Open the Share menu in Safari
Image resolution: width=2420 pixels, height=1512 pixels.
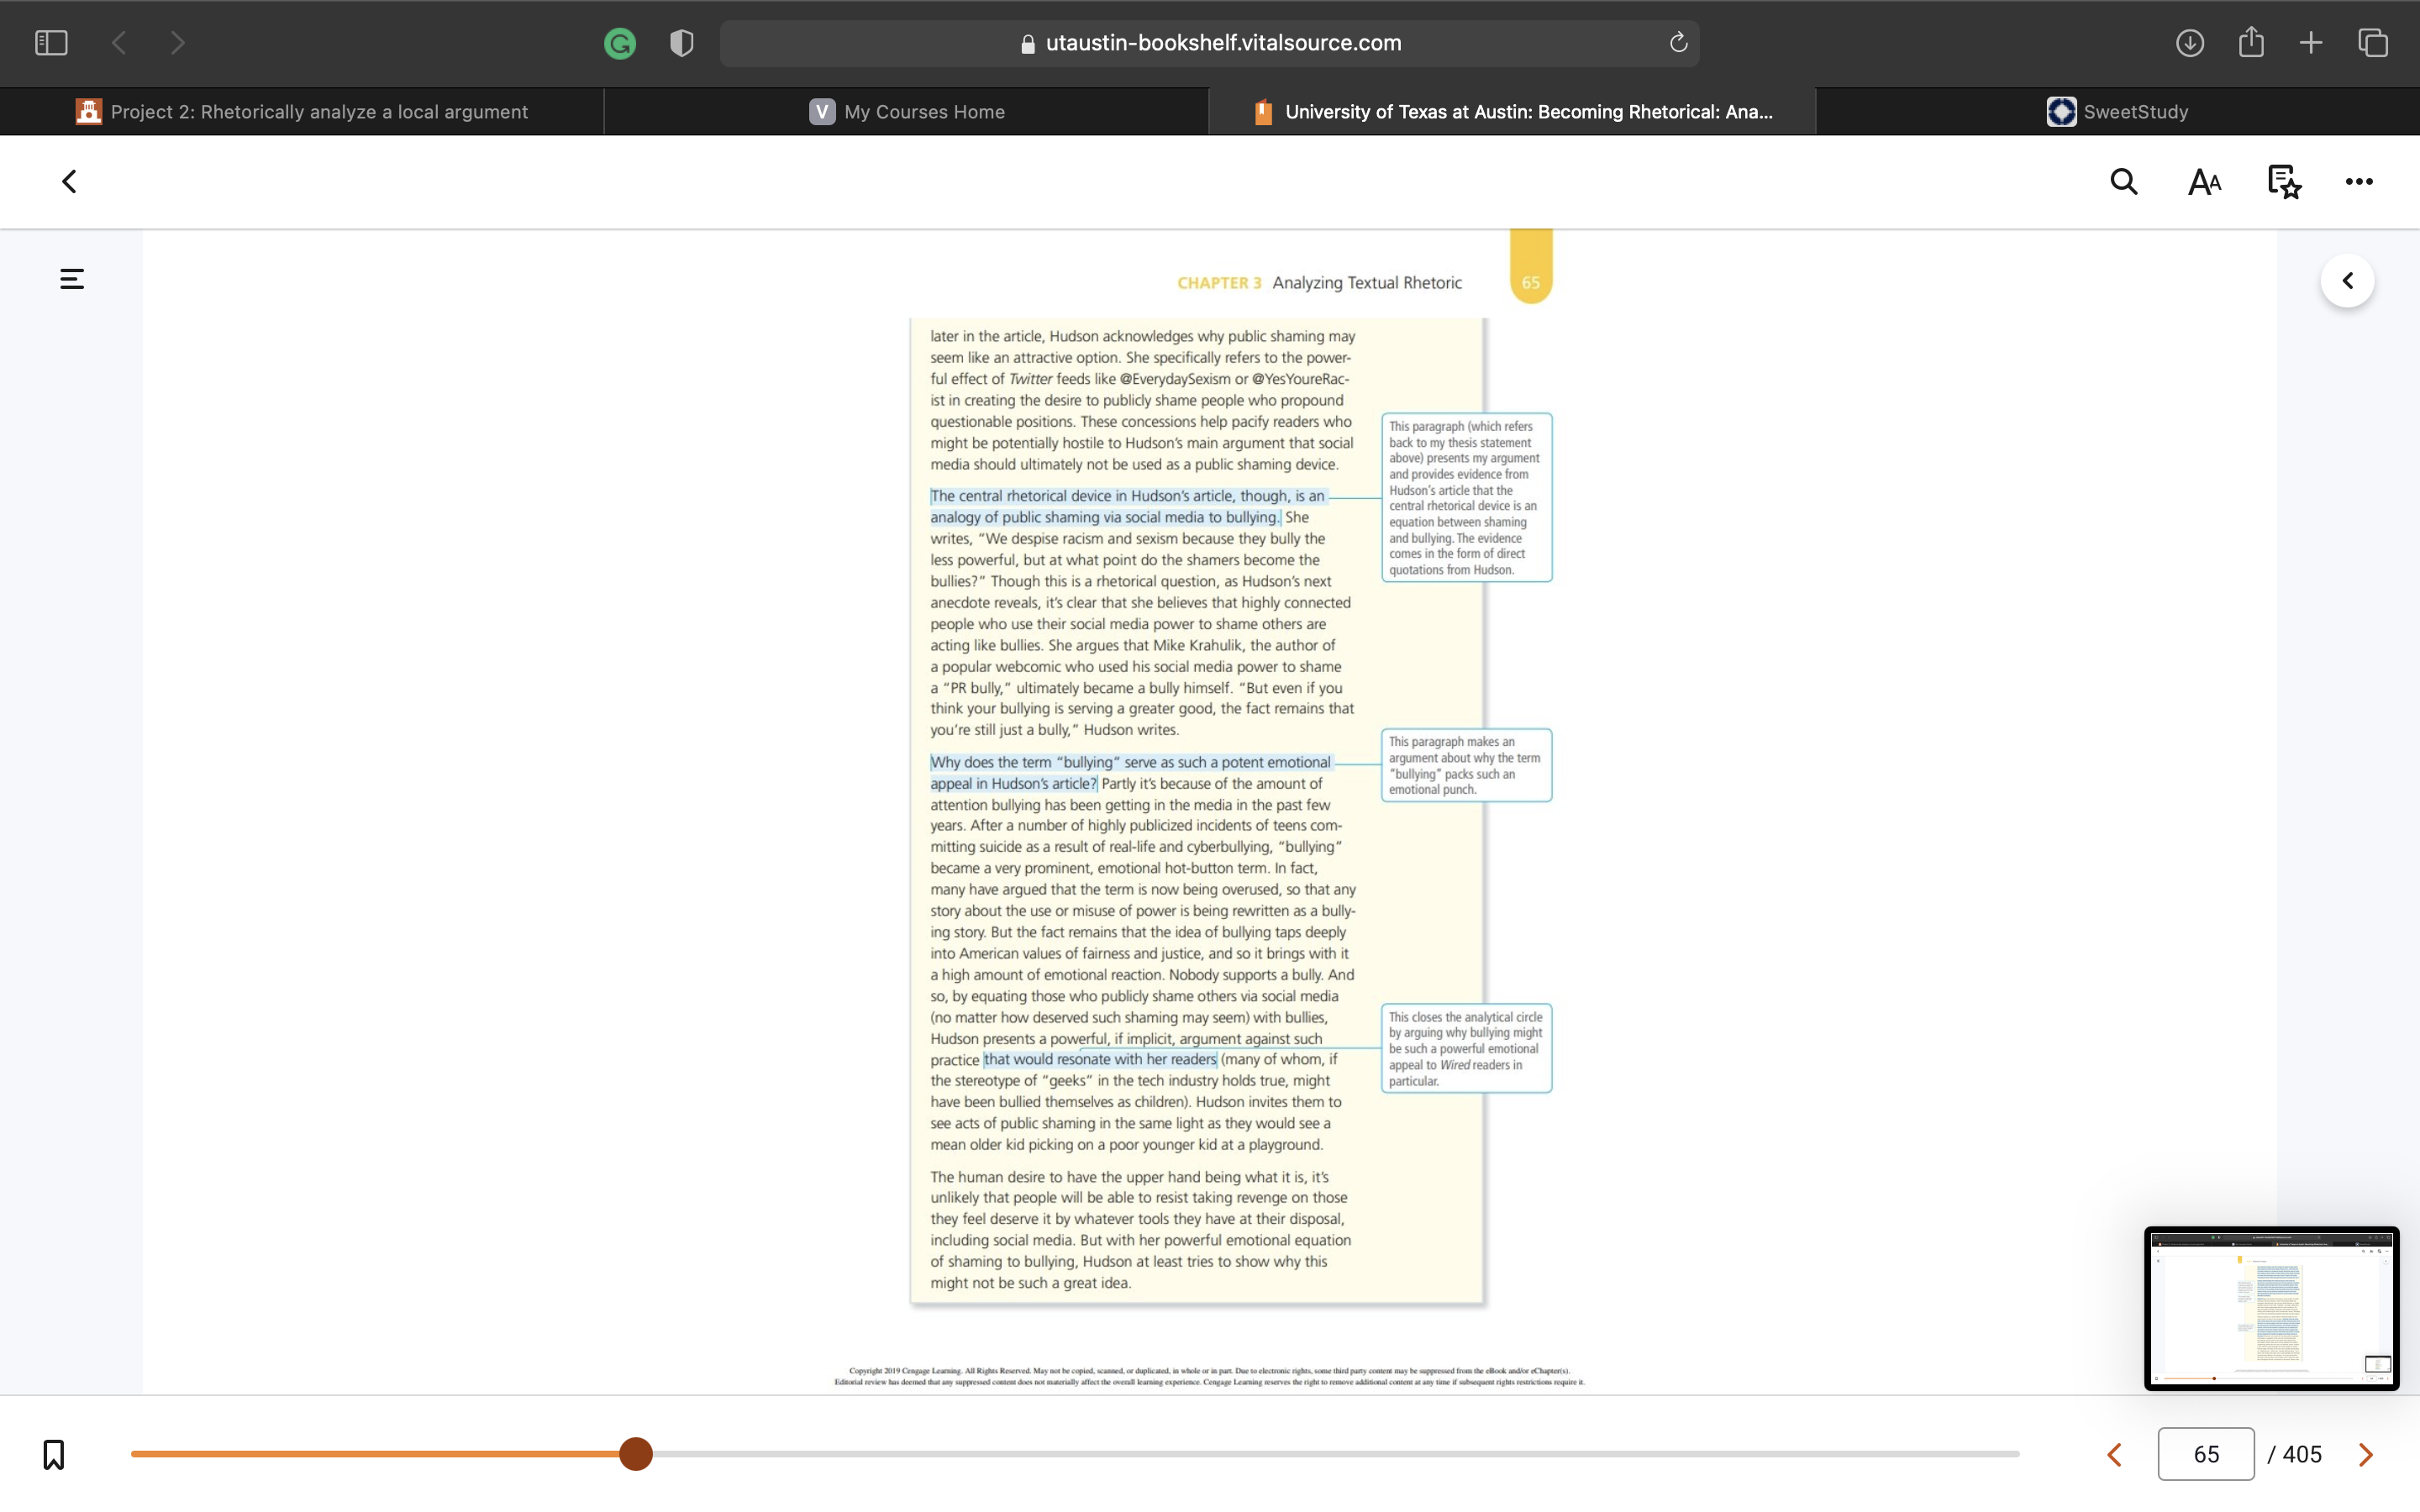2251,42
